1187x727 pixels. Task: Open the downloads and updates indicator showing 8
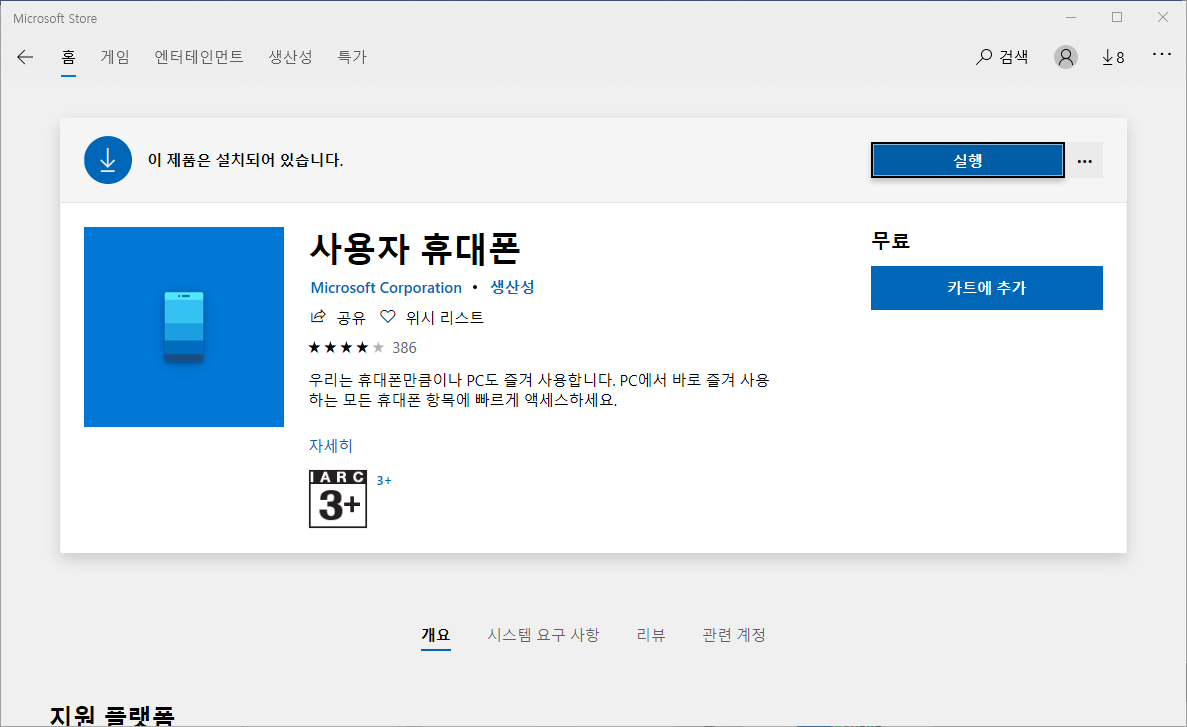point(1113,57)
